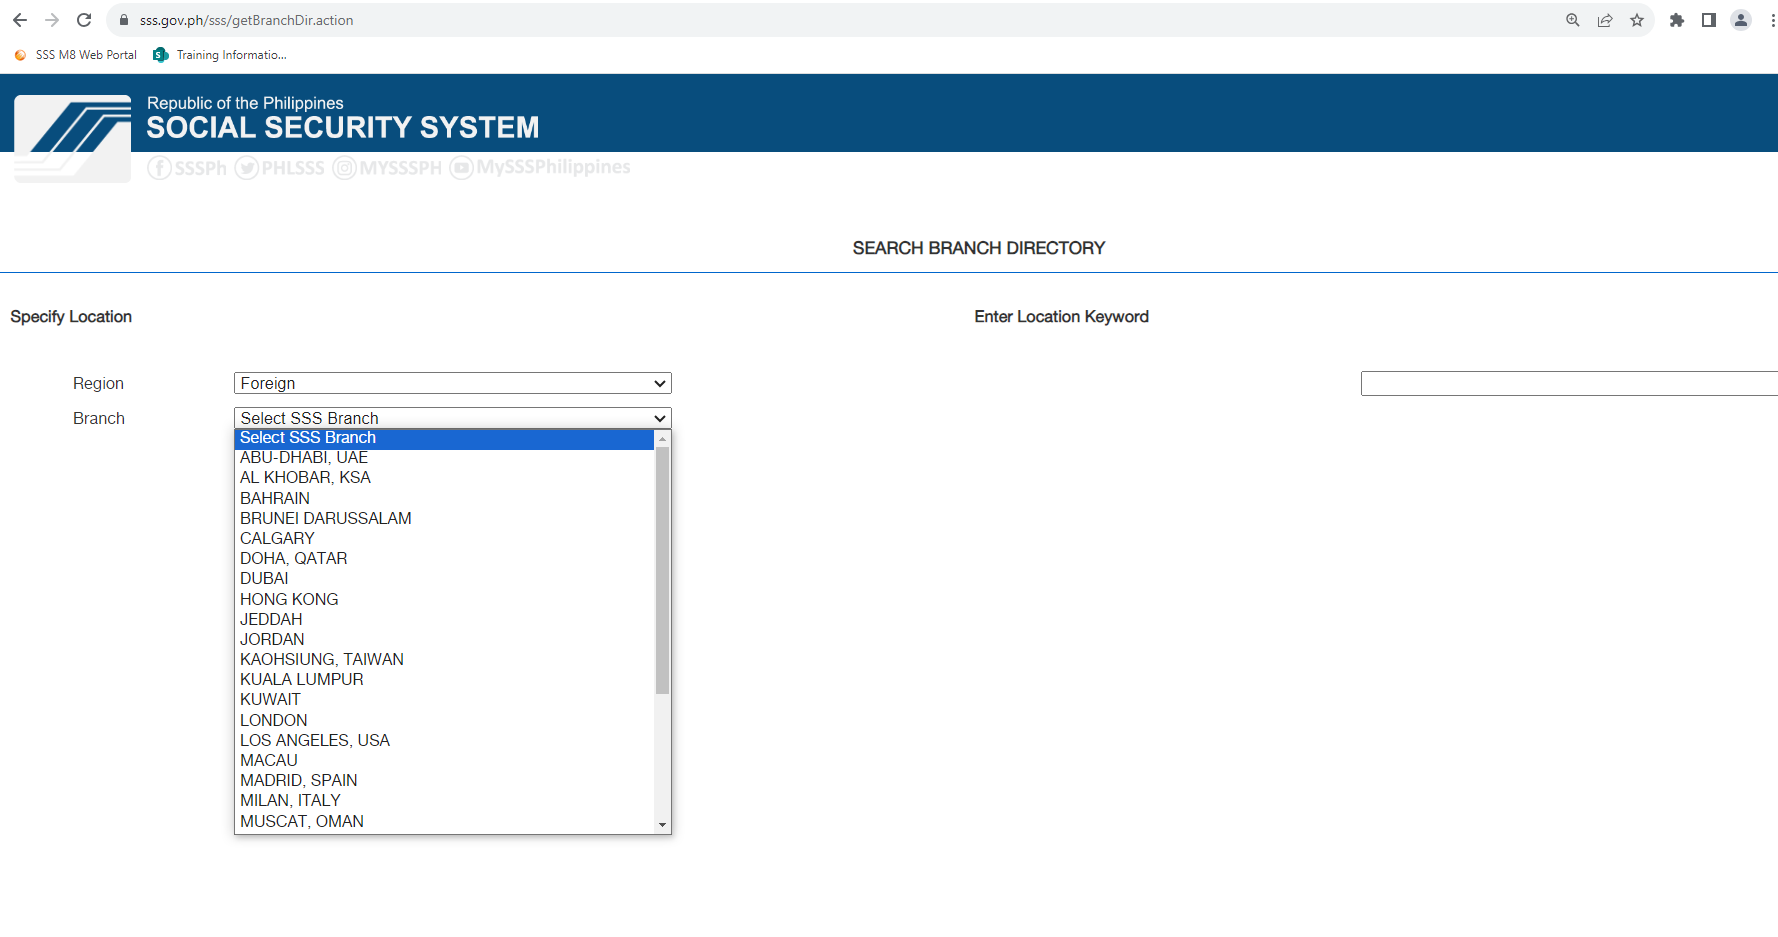Expand the Region dropdown showing Foreign
The image size is (1778, 937).
[452, 383]
